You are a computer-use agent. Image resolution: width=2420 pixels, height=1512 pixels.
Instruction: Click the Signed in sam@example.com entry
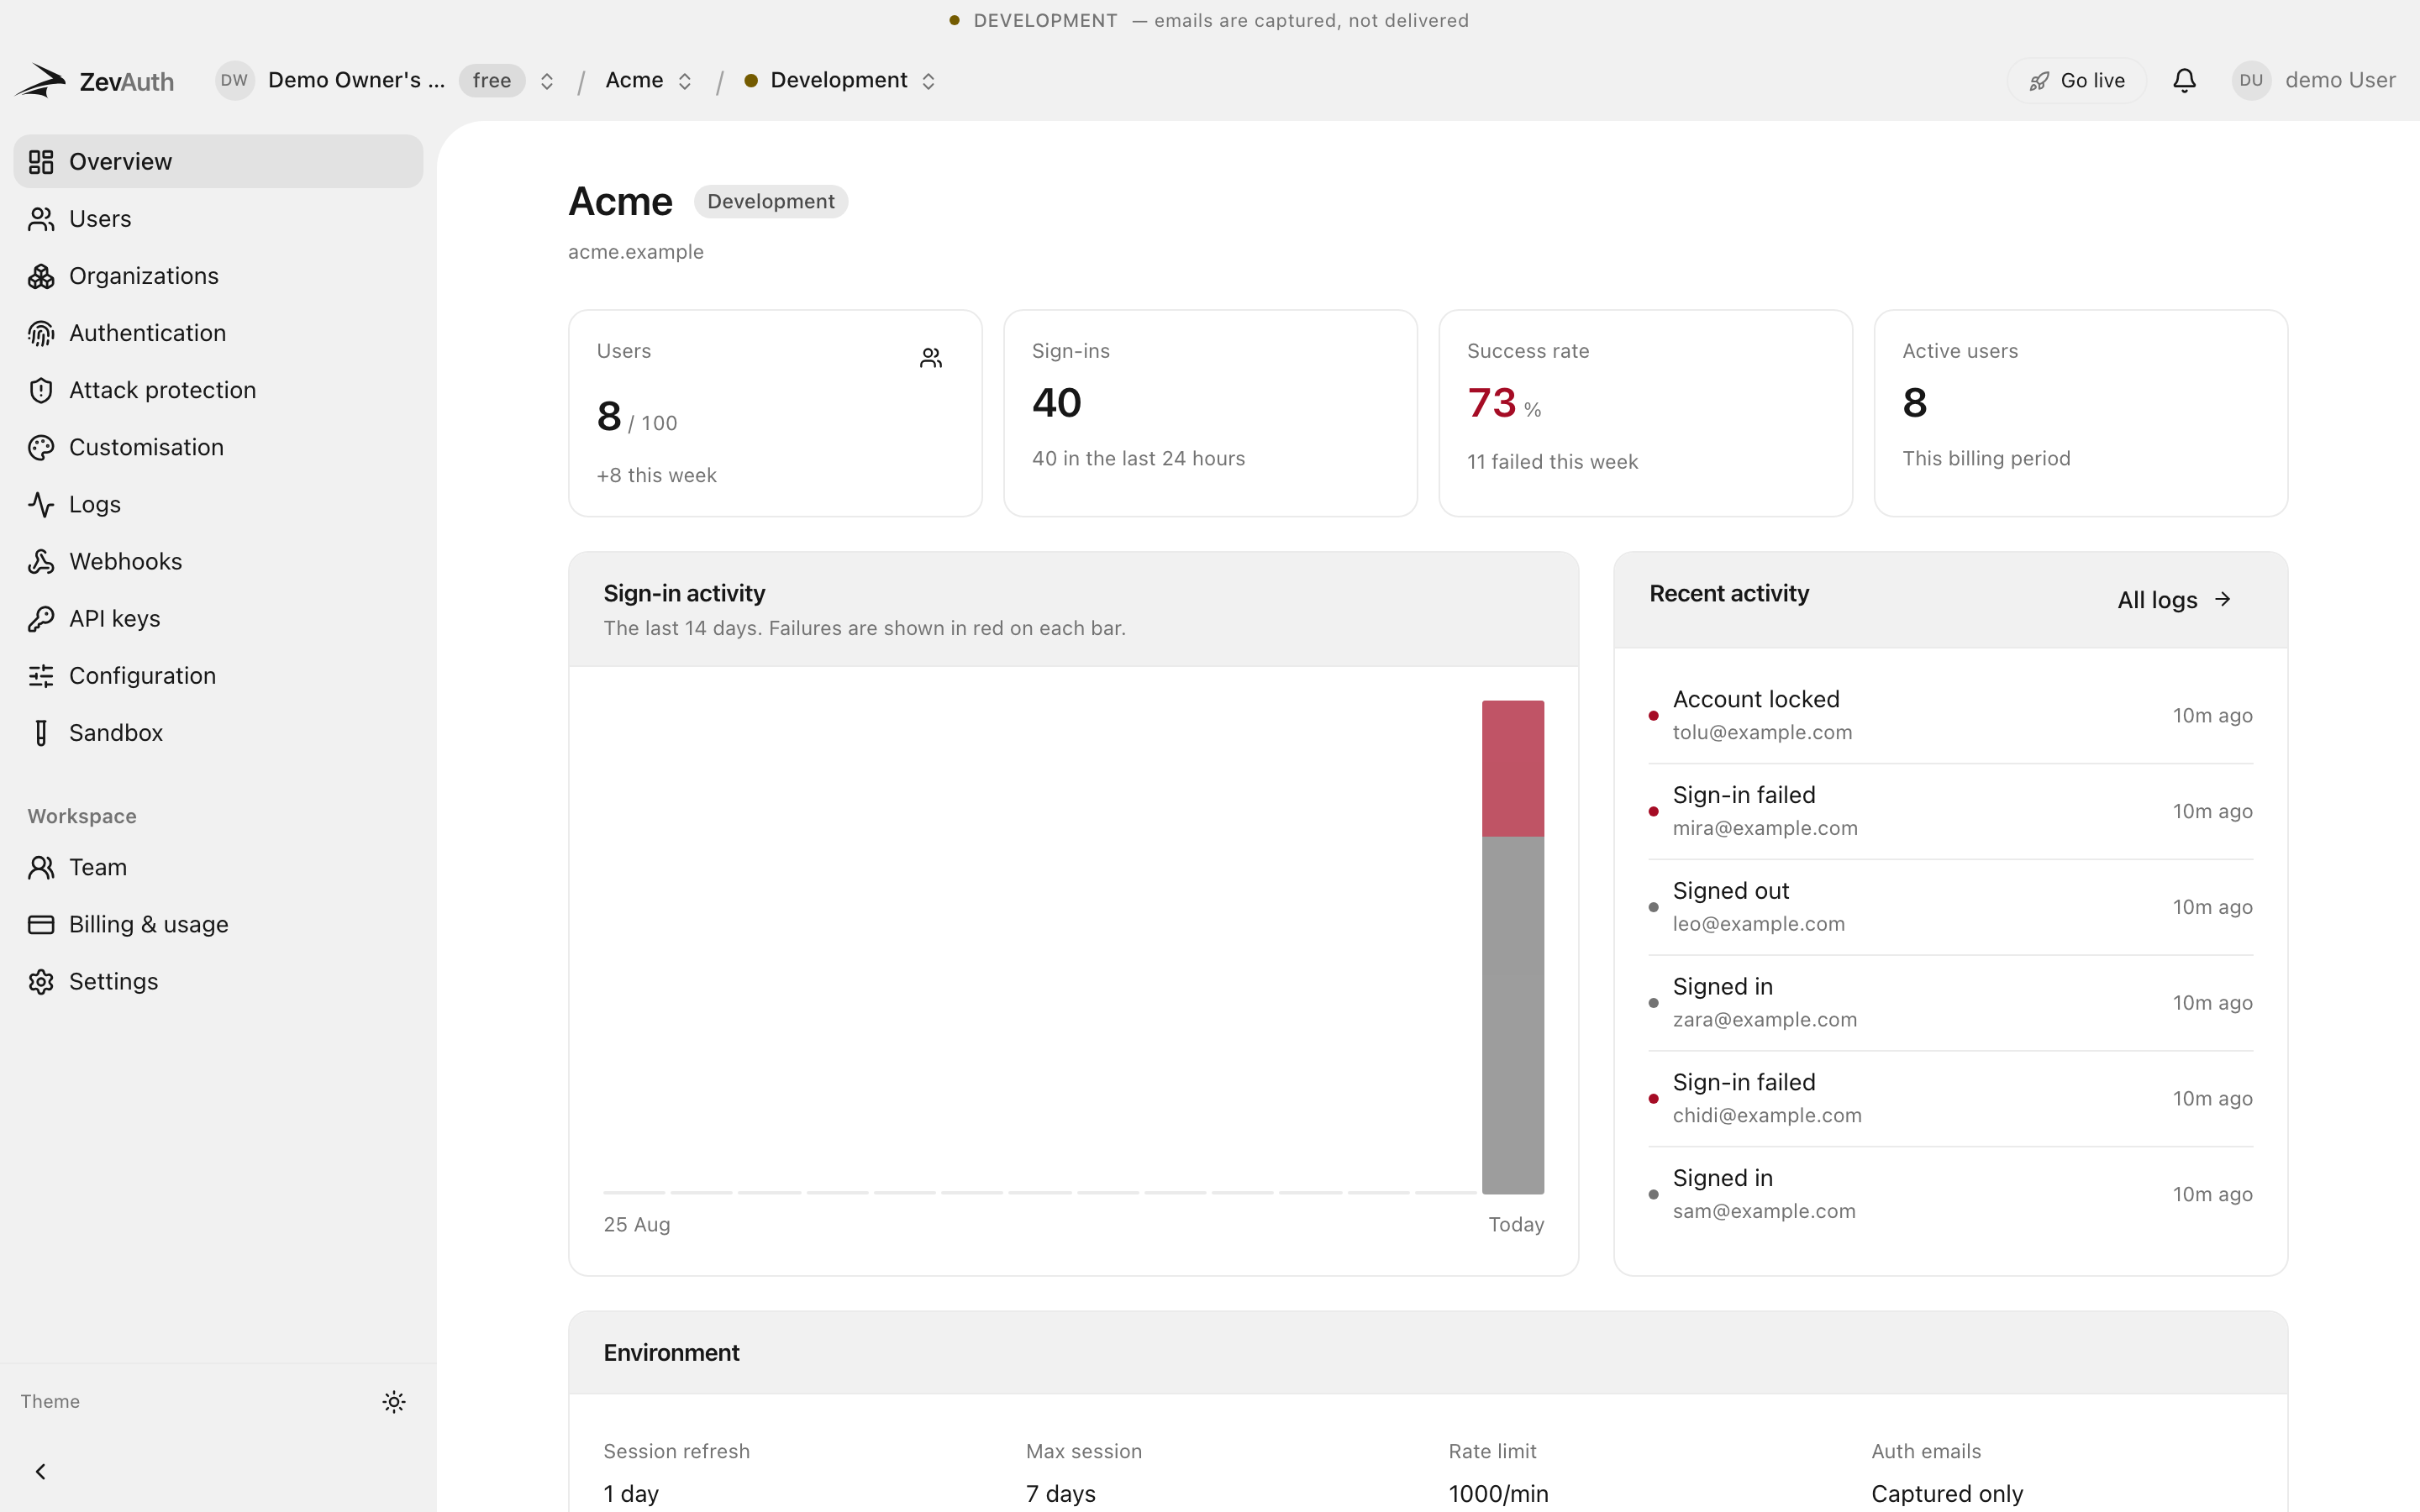1950,1194
